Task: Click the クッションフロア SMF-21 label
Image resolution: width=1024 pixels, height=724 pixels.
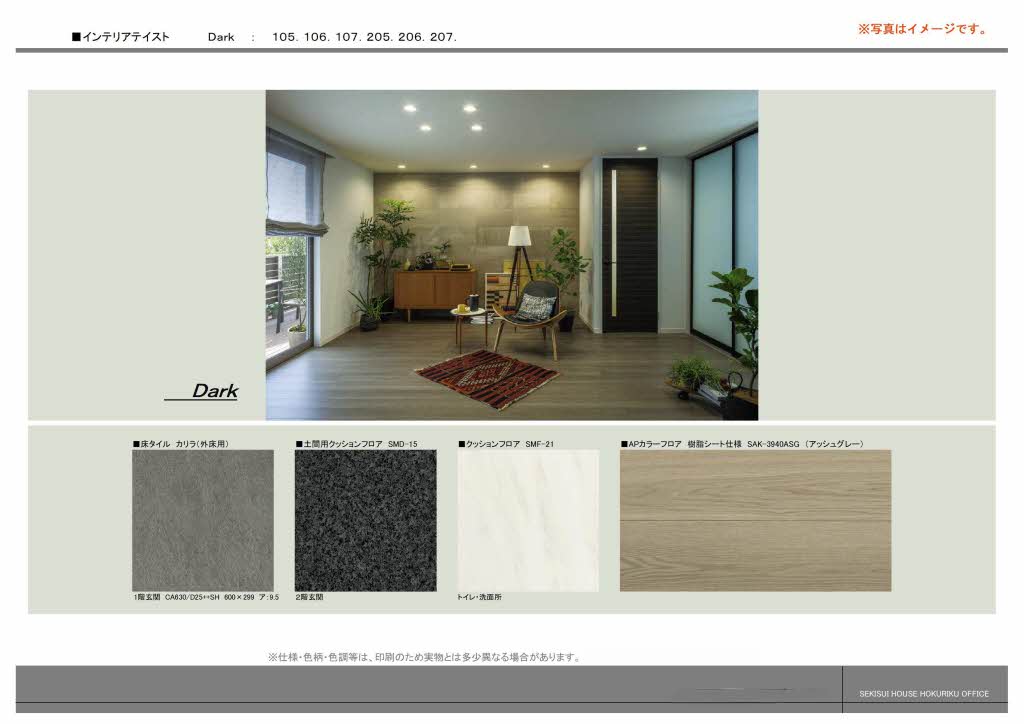Action: (x=506, y=443)
